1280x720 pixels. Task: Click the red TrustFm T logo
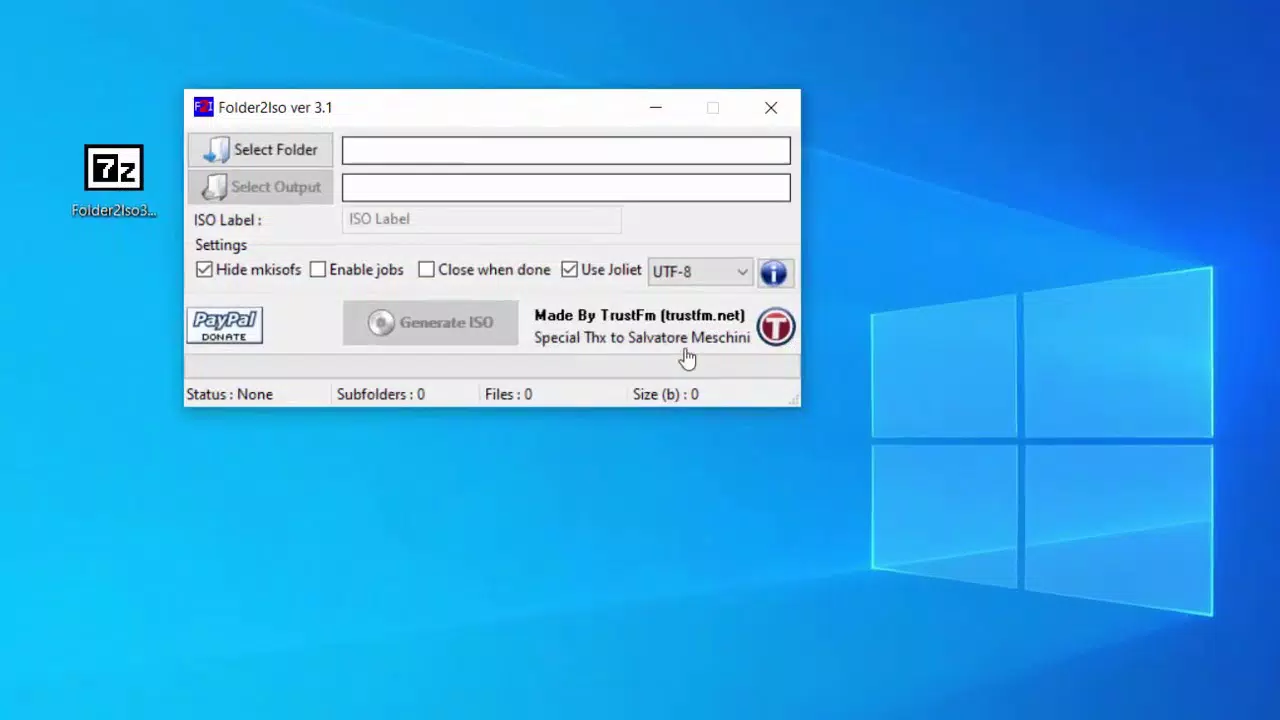(x=776, y=327)
